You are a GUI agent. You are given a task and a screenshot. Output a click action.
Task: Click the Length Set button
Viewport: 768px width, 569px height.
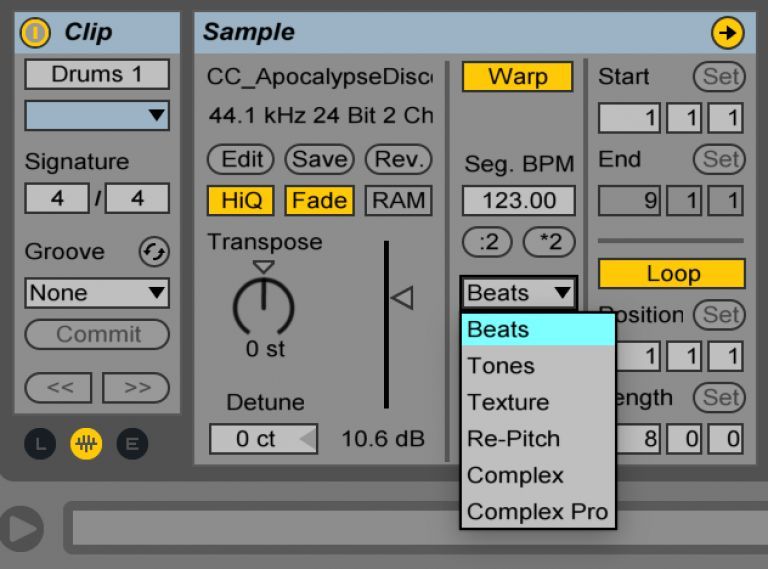[x=720, y=397]
